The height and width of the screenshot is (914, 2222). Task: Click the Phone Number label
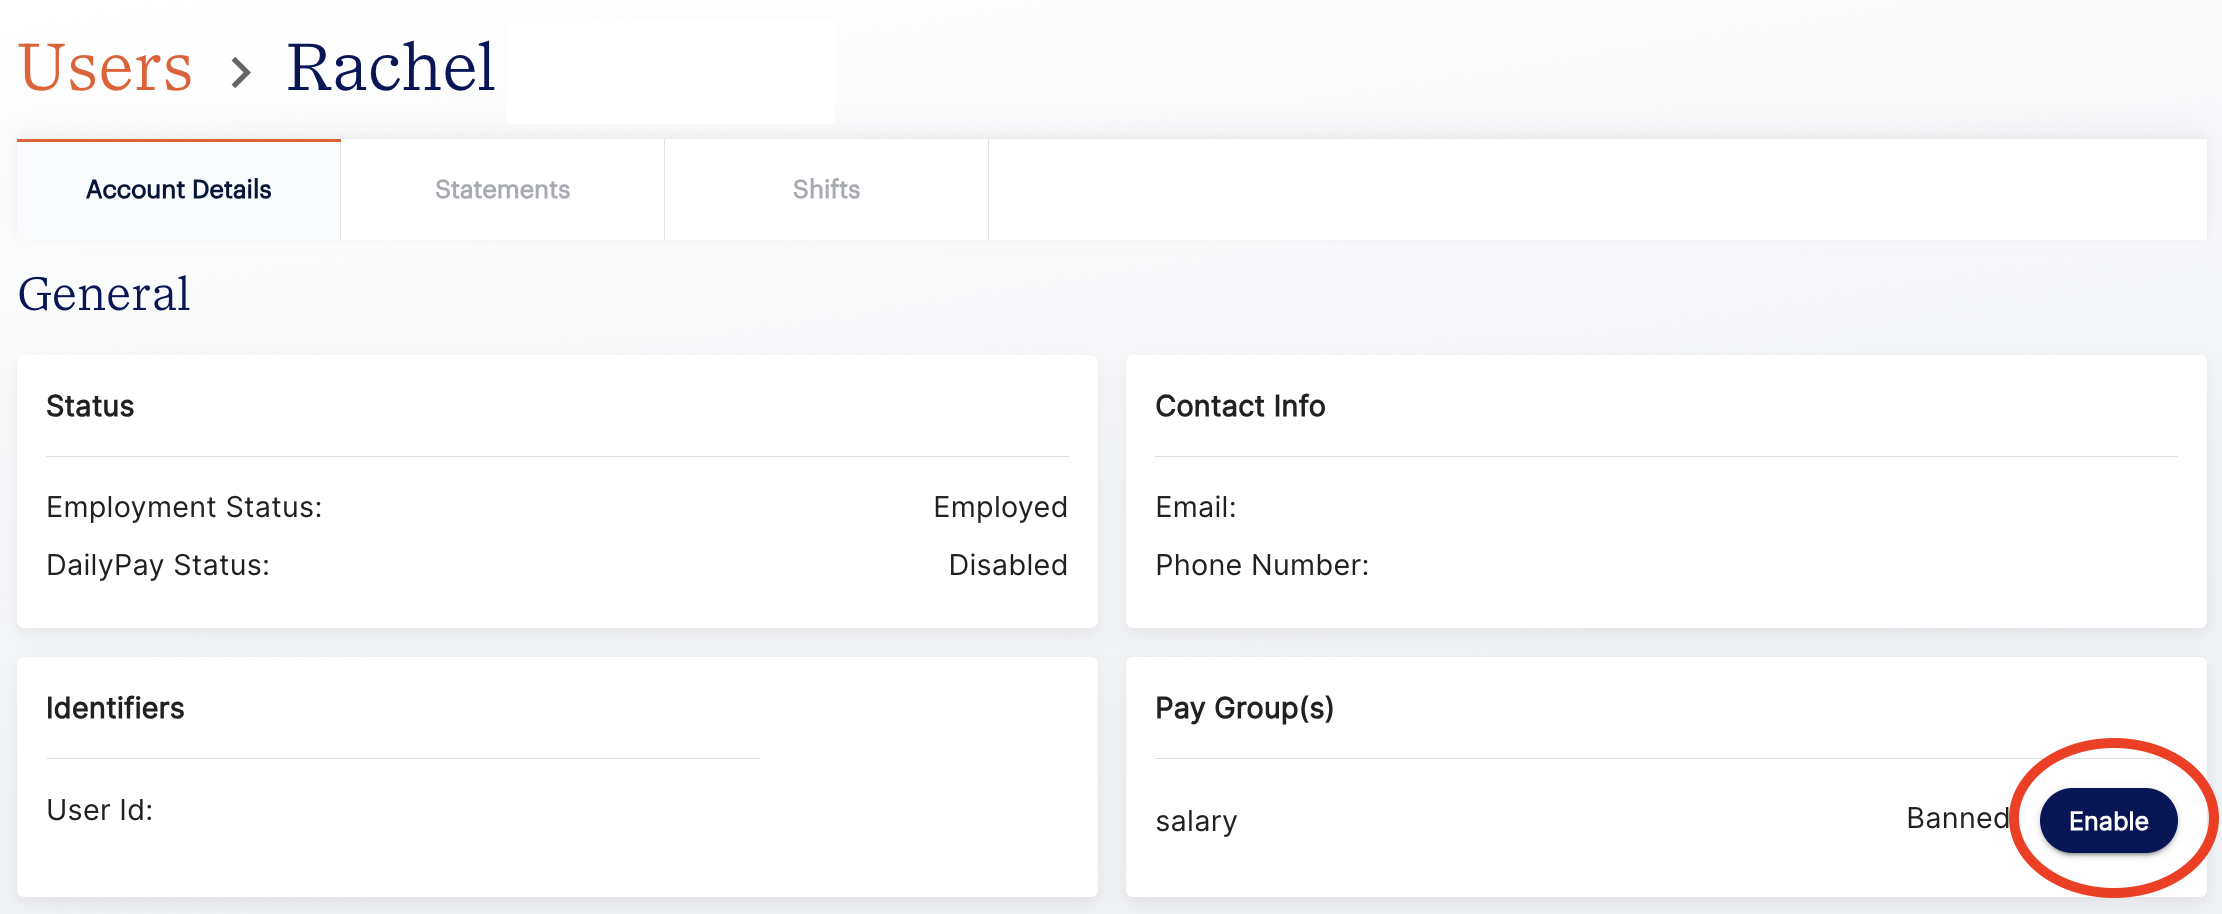(x=1262, y=565)
